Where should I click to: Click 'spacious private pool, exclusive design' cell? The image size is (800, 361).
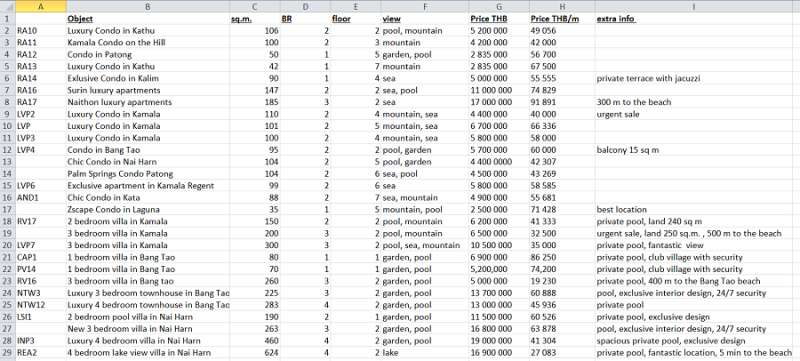[694, 341]
